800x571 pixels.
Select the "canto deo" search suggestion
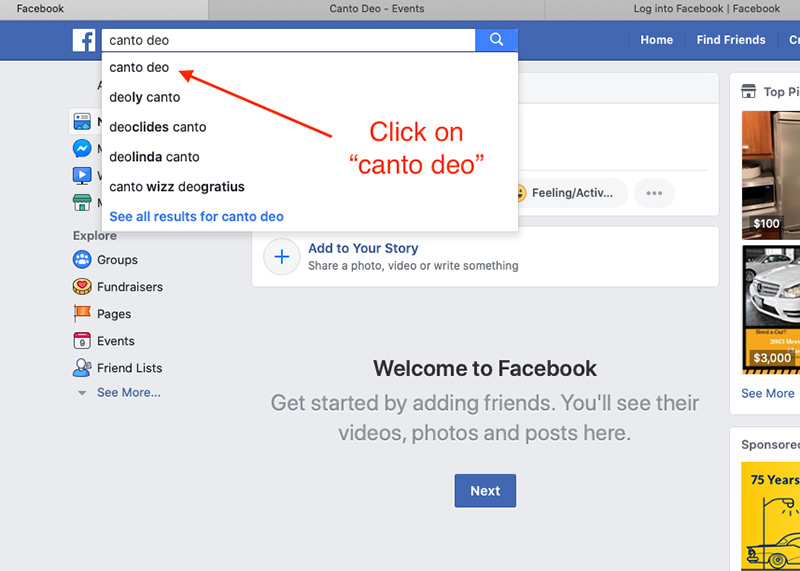[139, 68]
